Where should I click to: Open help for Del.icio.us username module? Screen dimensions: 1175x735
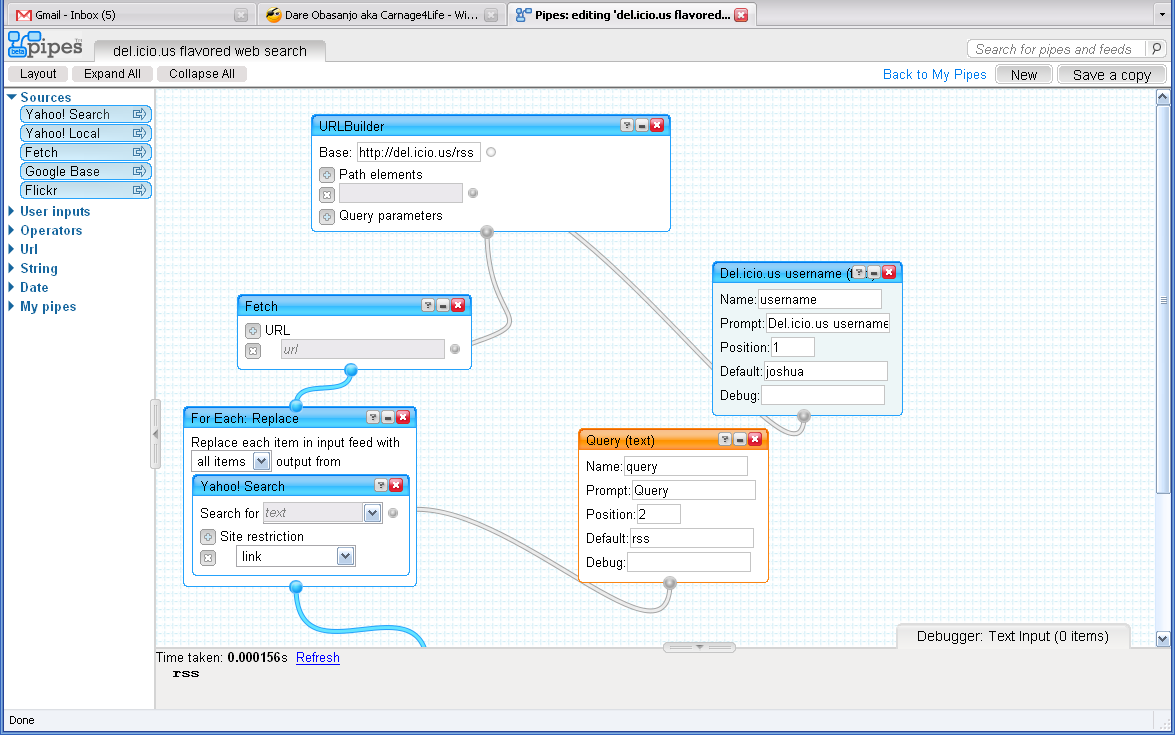pos(860,272)
